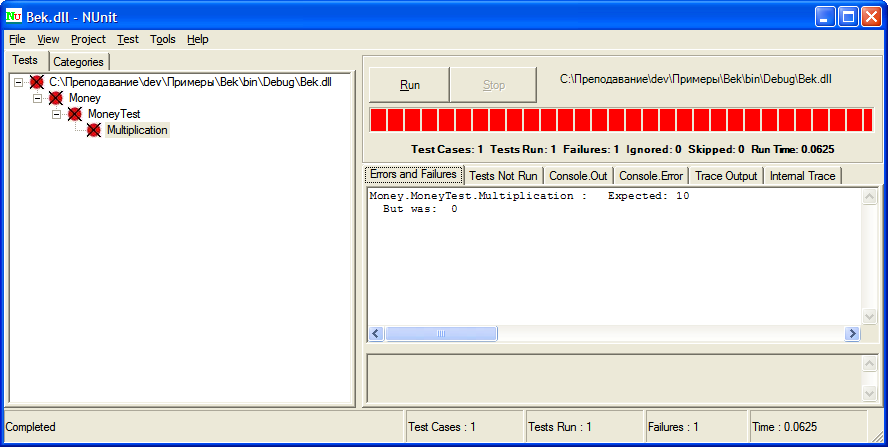Open the Console.Out tab

click(x=578, y=176)
